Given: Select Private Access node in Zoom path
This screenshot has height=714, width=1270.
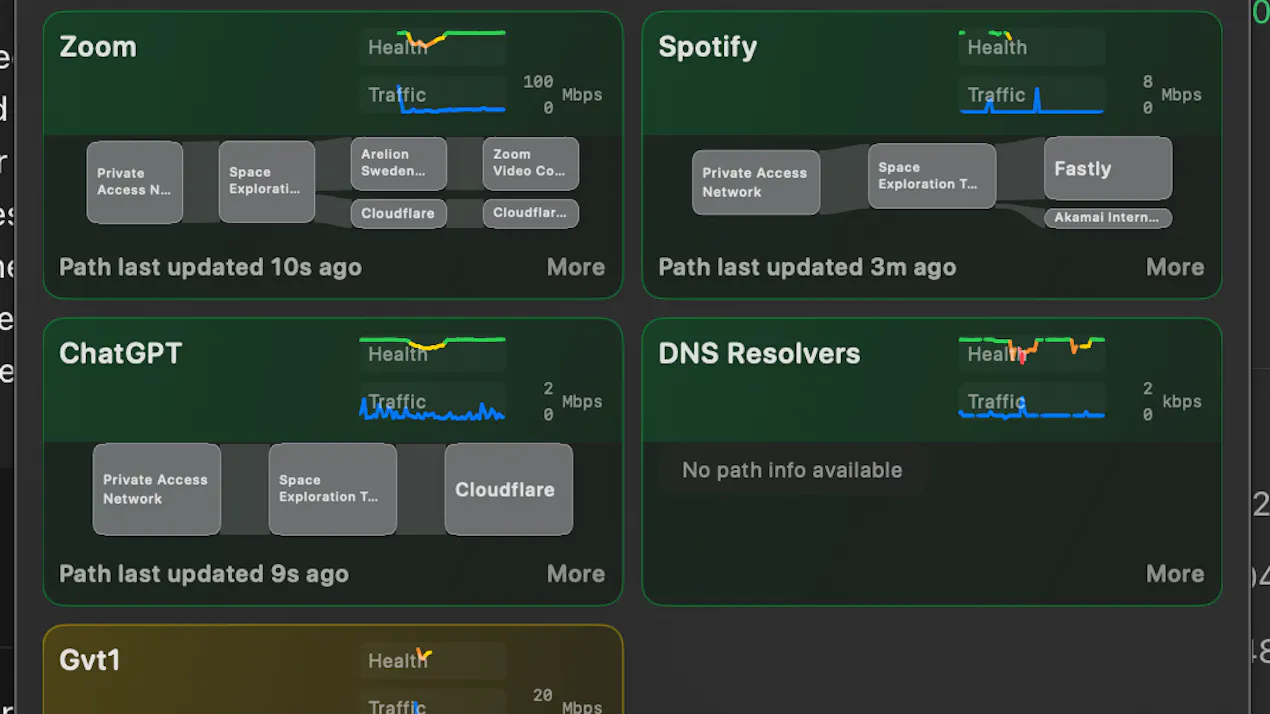Looking at the screenshot, I should click(x=135, y=182).
